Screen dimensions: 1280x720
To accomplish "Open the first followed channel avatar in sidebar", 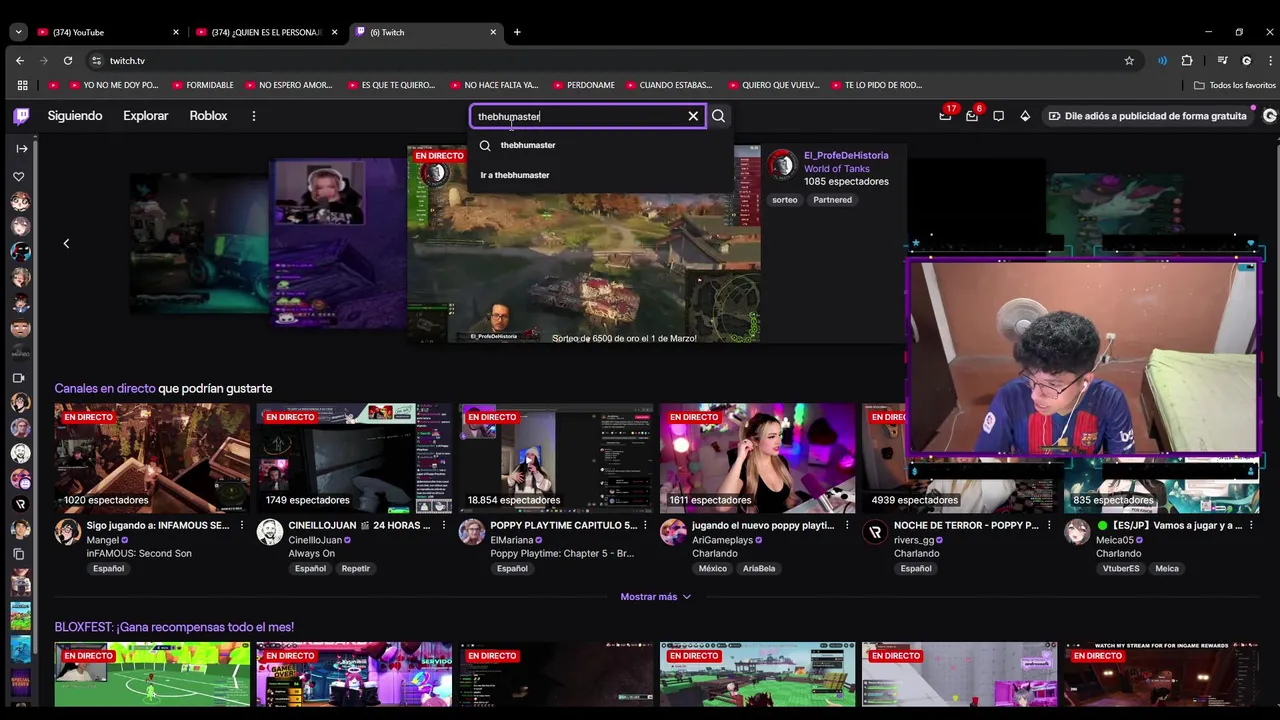I will (20, 202).
